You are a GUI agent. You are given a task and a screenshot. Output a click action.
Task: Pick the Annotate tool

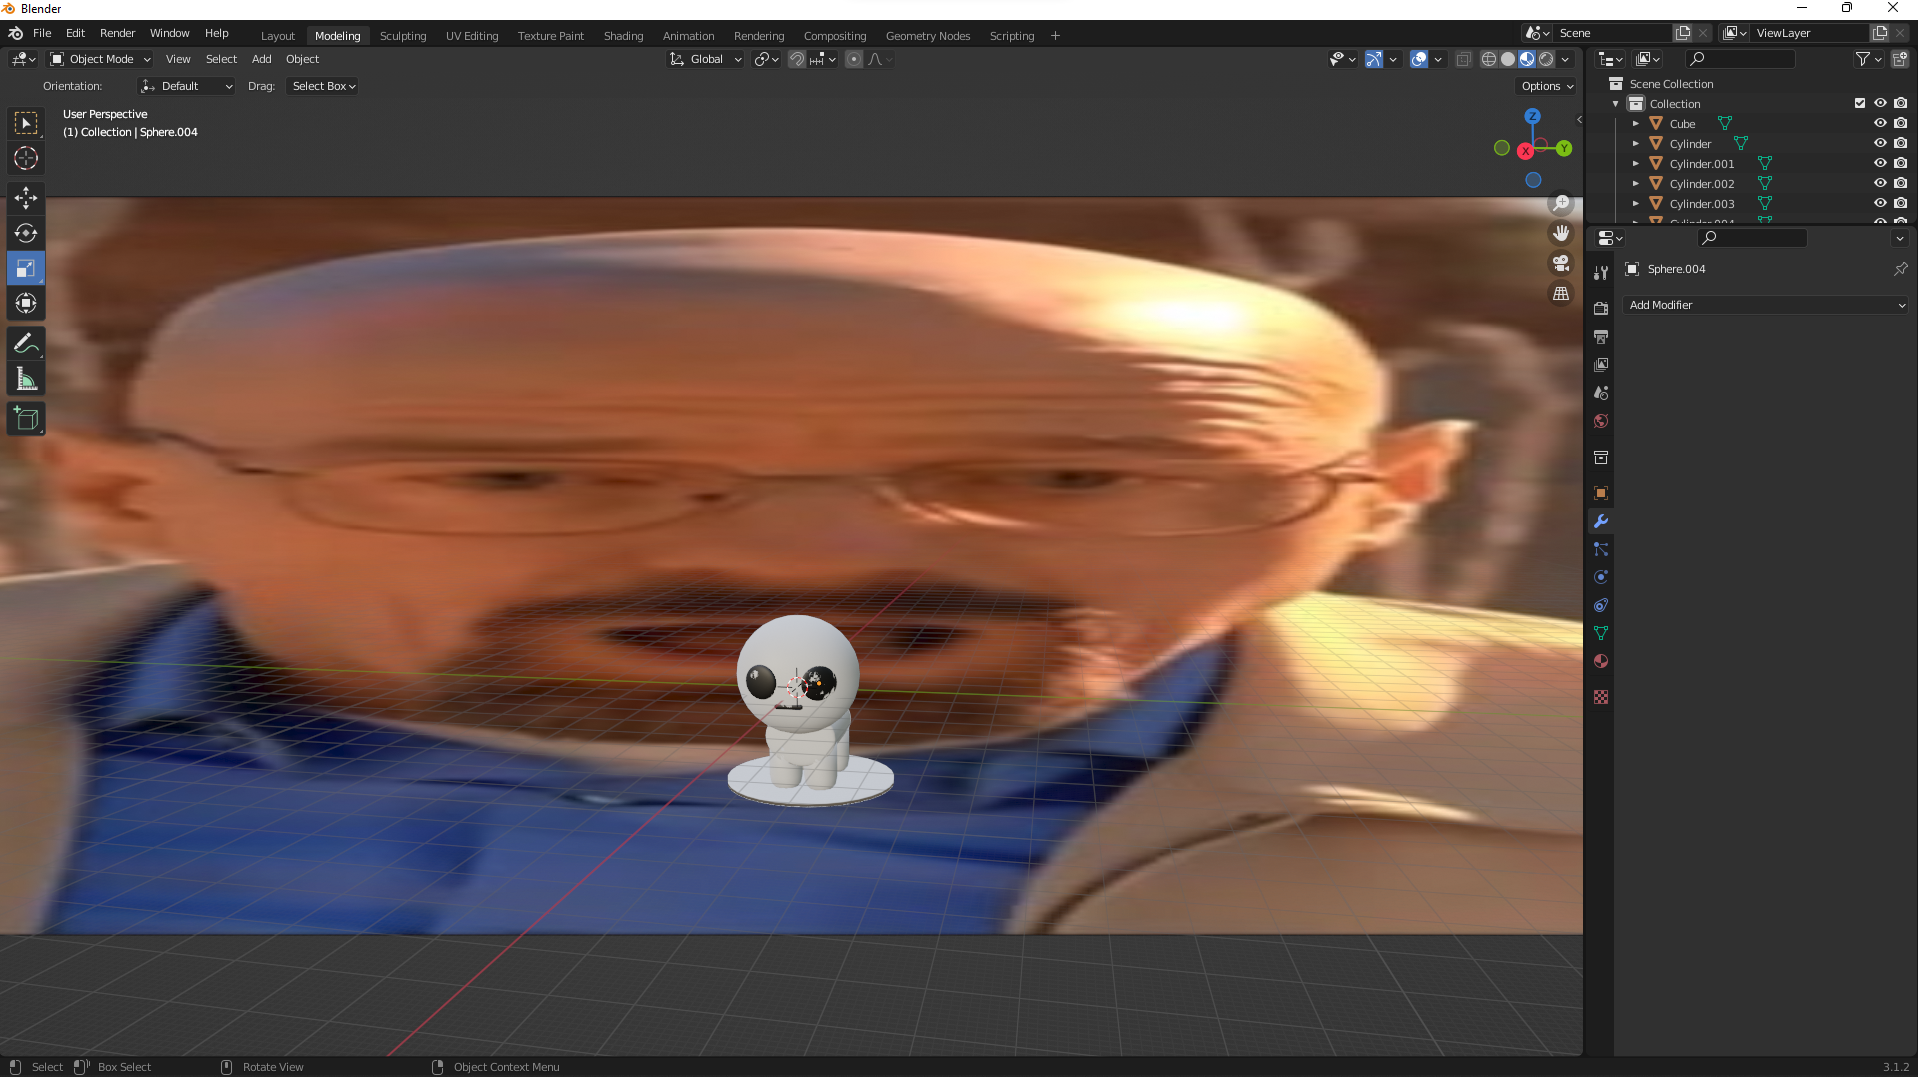(x=25, y=344)
